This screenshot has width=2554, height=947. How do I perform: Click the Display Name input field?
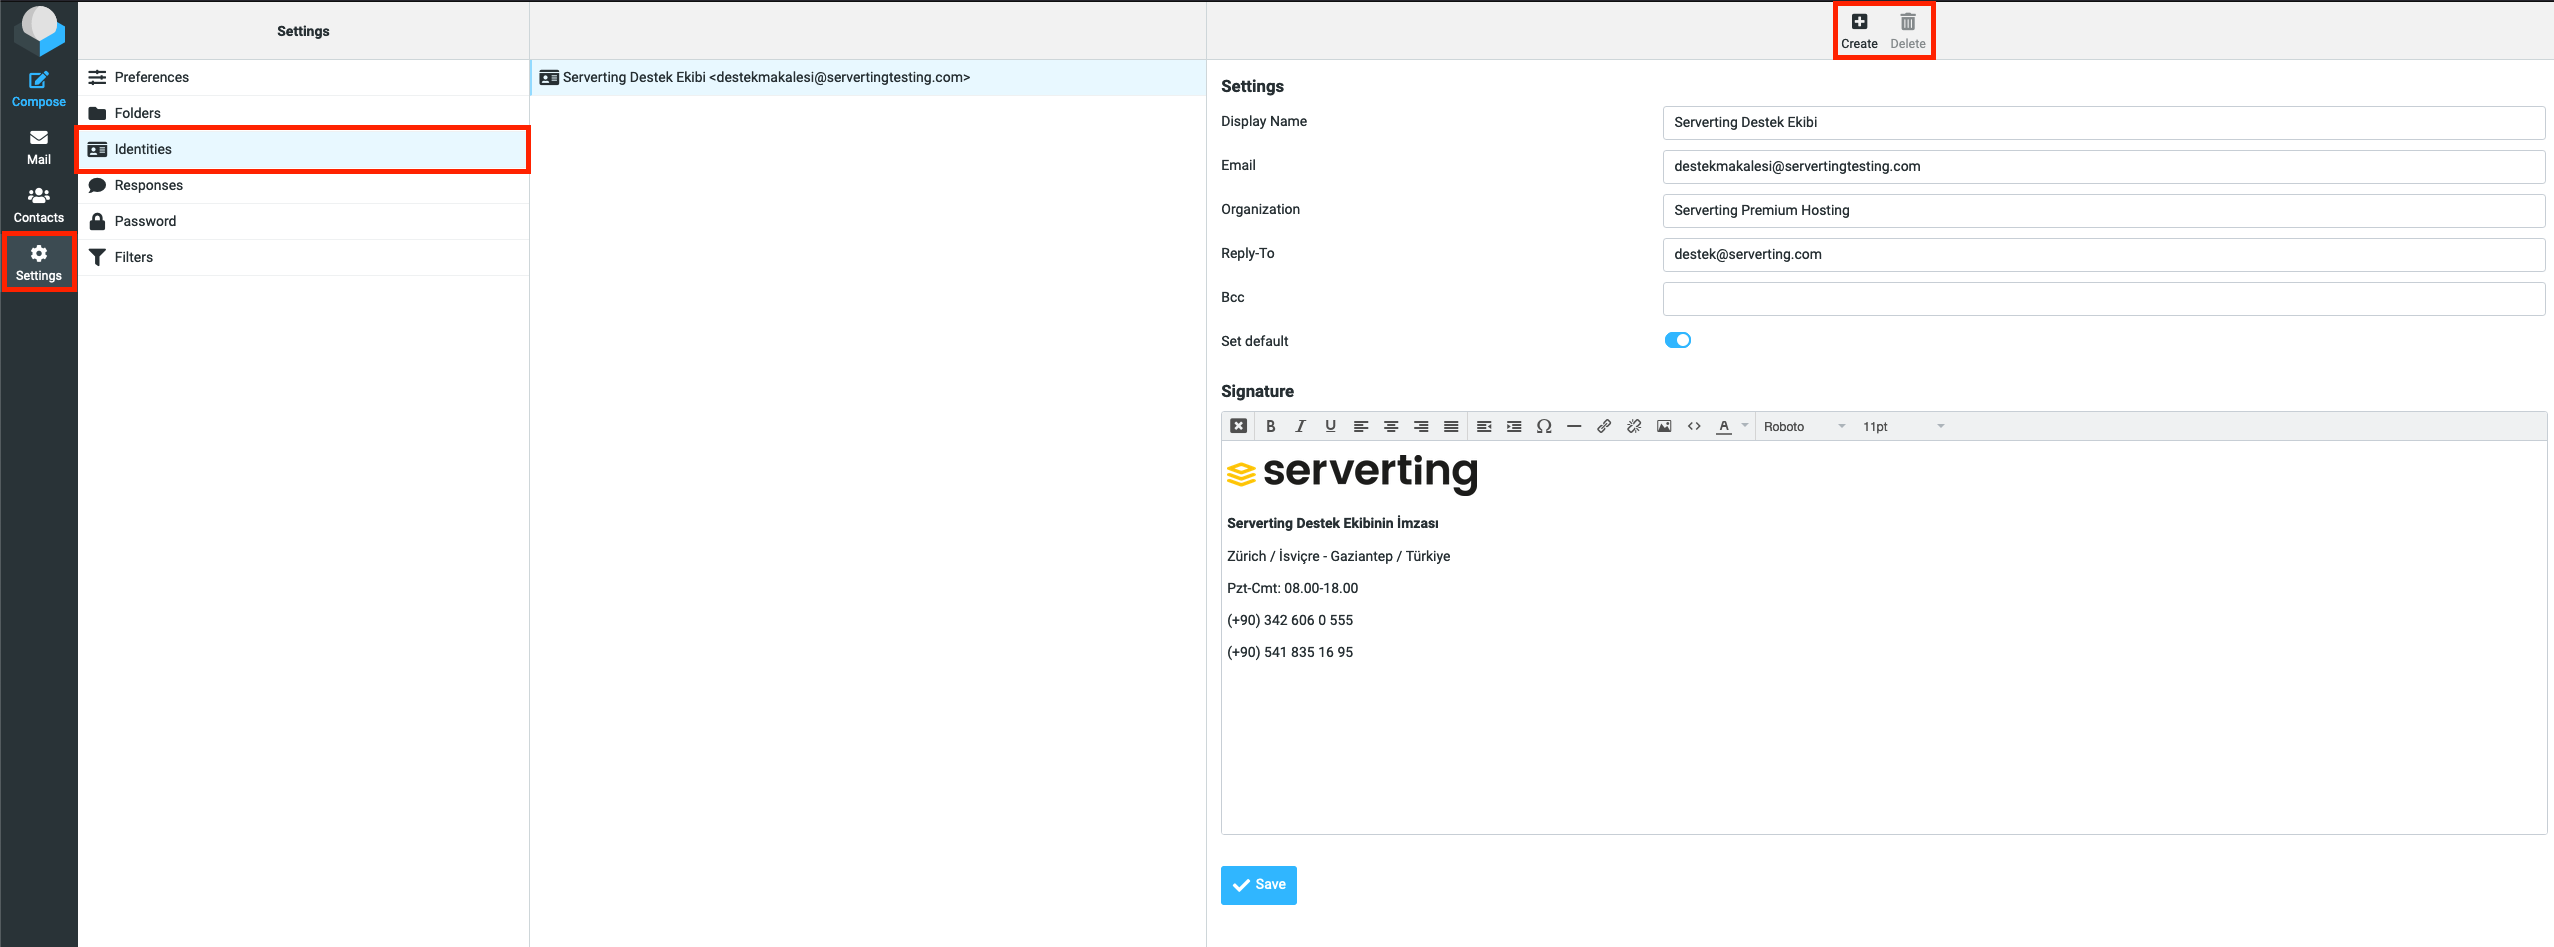click(2104, 122)
